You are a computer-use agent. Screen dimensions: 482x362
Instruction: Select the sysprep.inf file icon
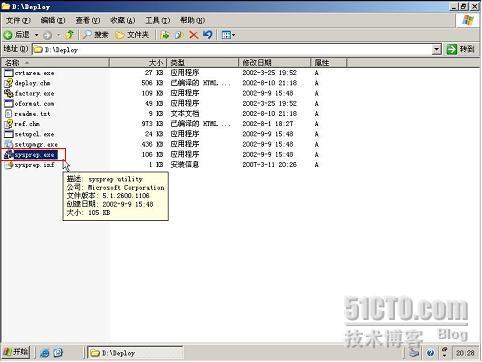[9, 165]
